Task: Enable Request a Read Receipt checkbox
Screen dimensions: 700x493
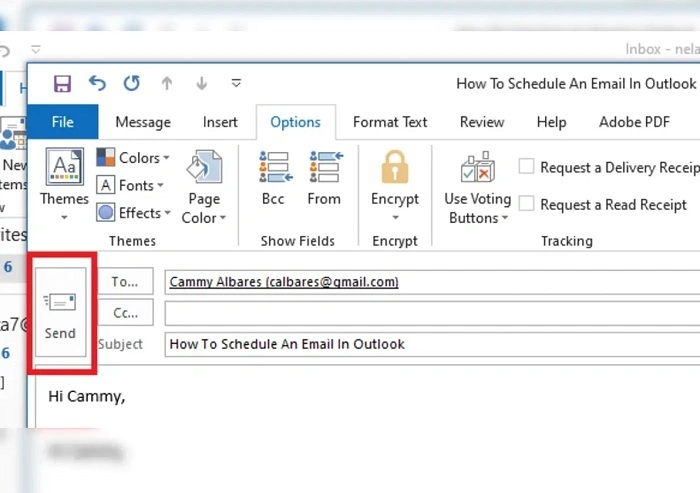Action: point(526,204)
